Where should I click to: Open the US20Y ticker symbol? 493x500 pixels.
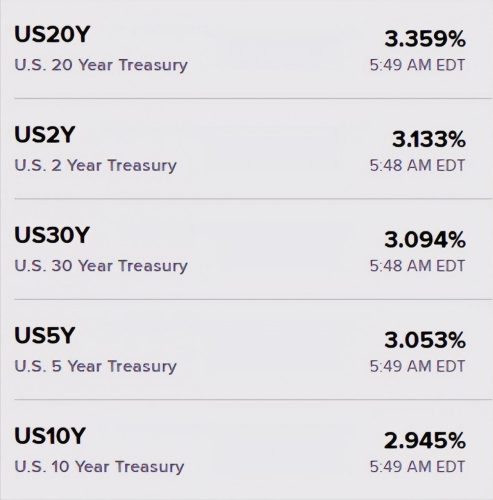coord(52,34)
